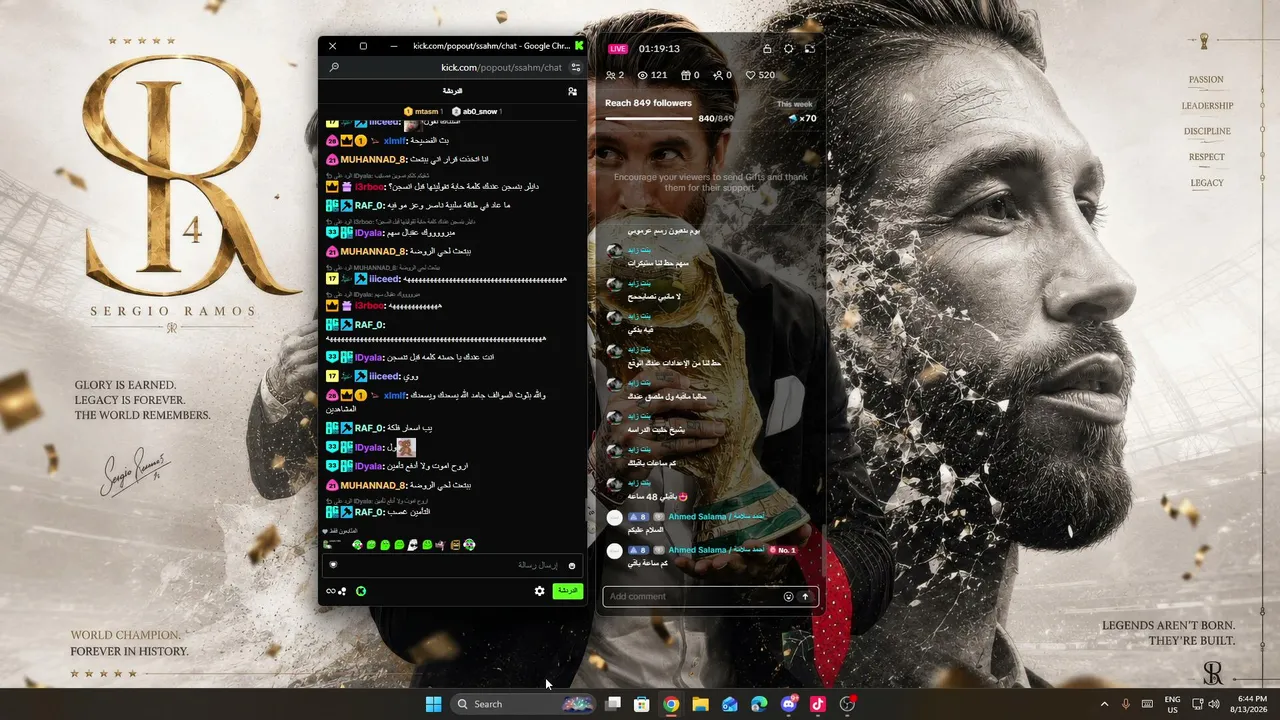Click the LIVE badge in TikTok panel
Screen dimensions: 1280x720
(x=618, y=49)
